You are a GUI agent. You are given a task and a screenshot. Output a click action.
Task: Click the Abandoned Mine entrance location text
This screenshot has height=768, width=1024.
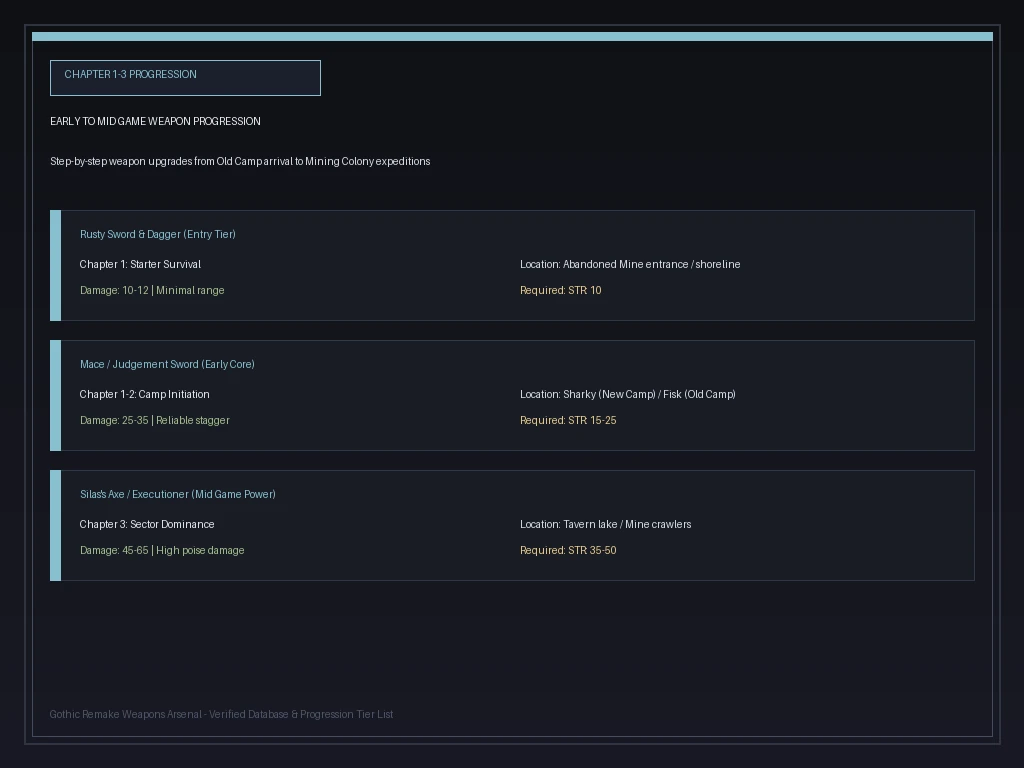point(630,264)
